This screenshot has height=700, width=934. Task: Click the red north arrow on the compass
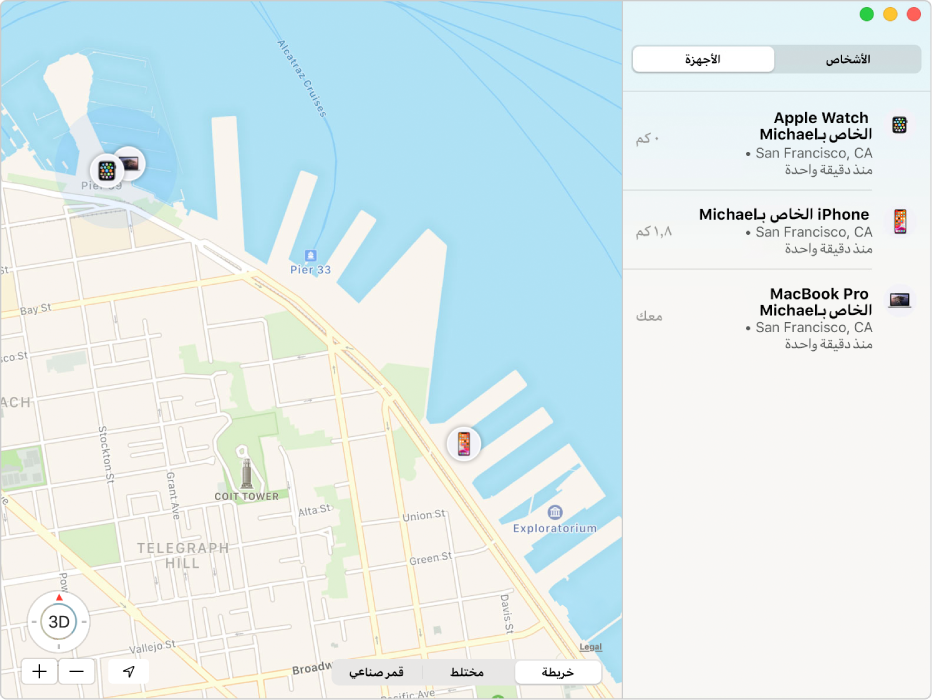tap(59, 597)
